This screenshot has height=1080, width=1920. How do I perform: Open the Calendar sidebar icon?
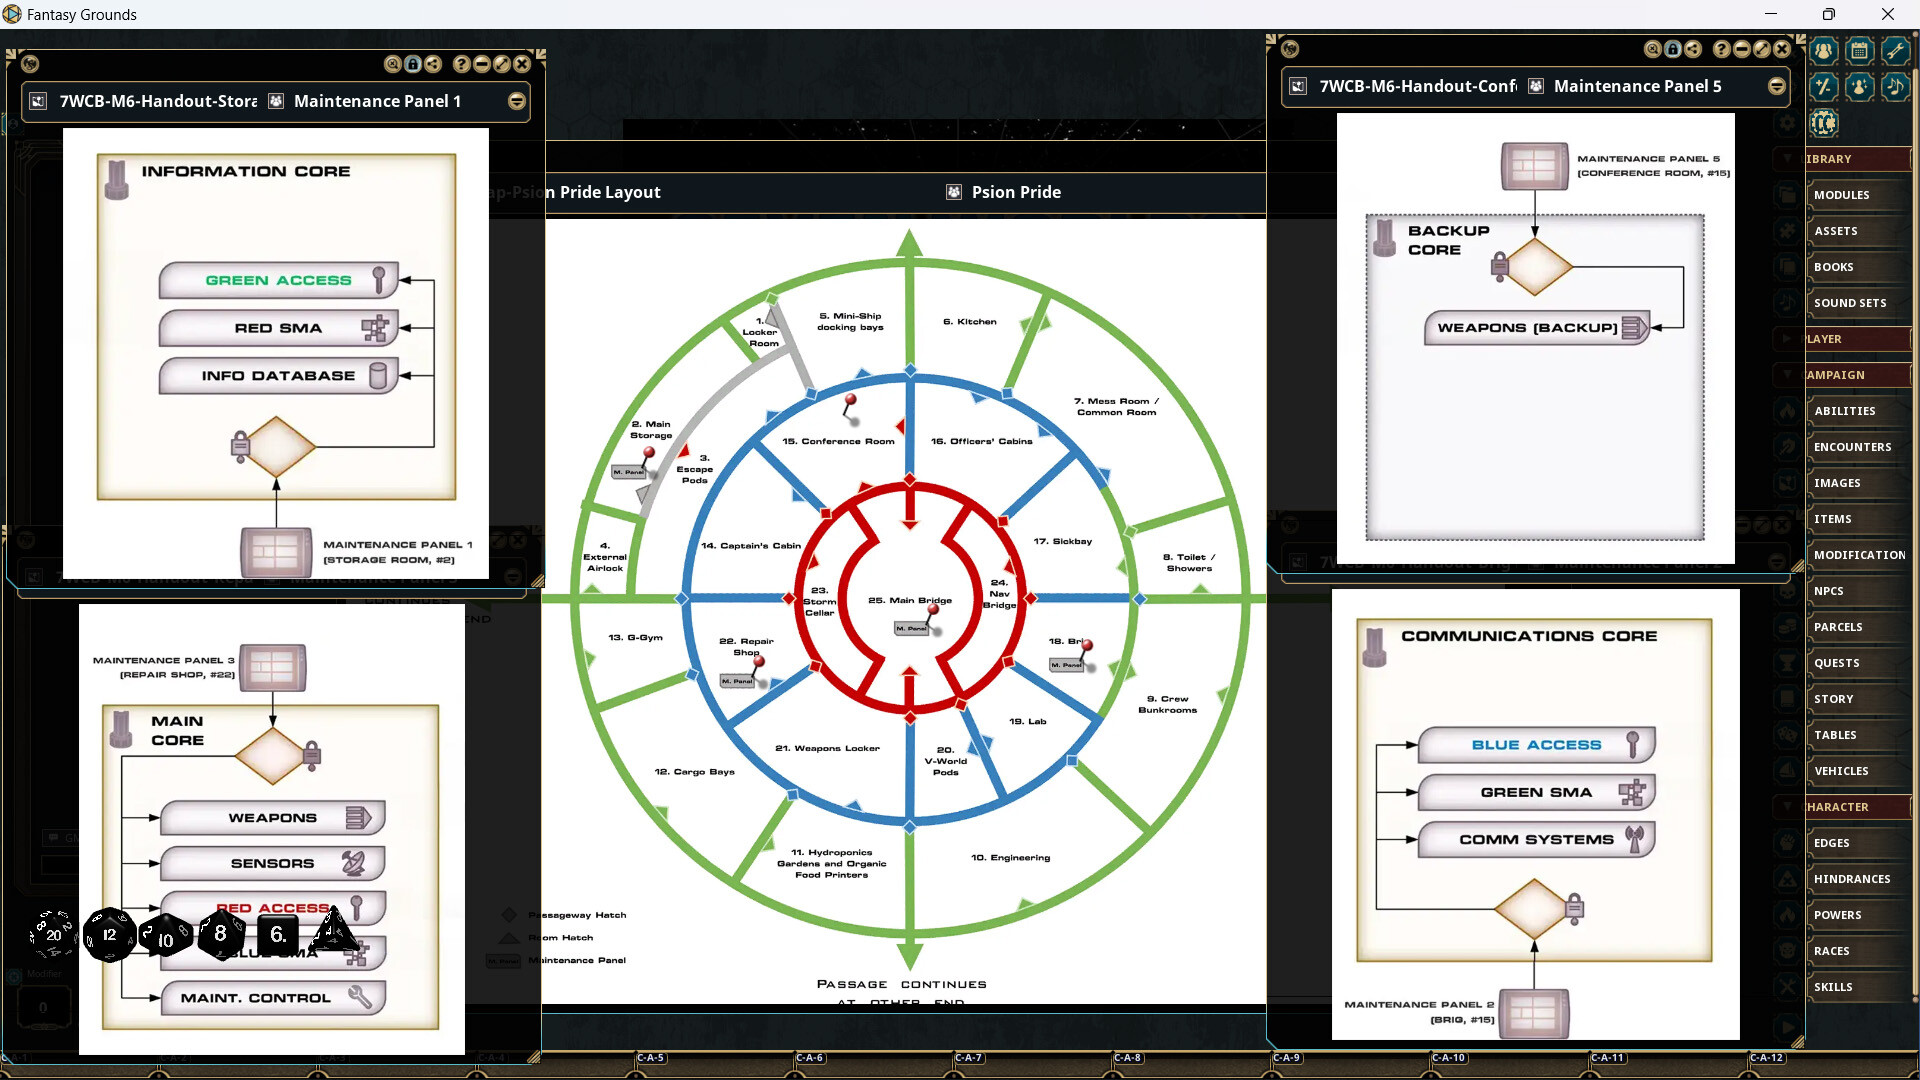(x=1859, y=50)
